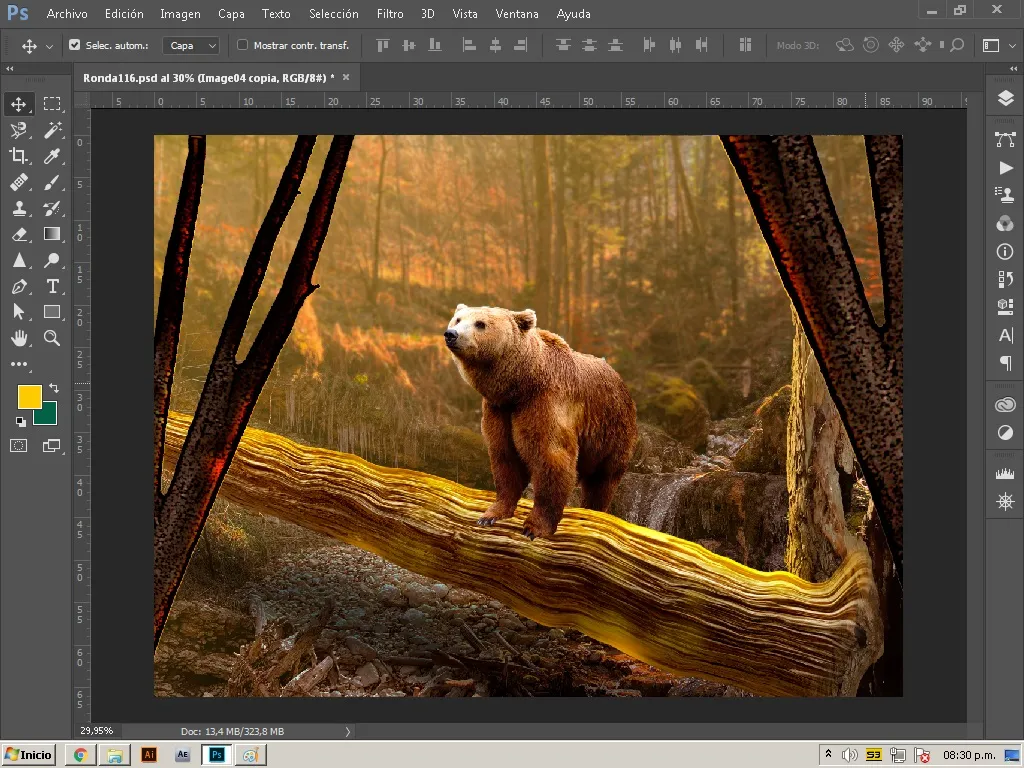Select the Rectangular Marquee tool
The image size is (1024, 768).
pos(52,104)
